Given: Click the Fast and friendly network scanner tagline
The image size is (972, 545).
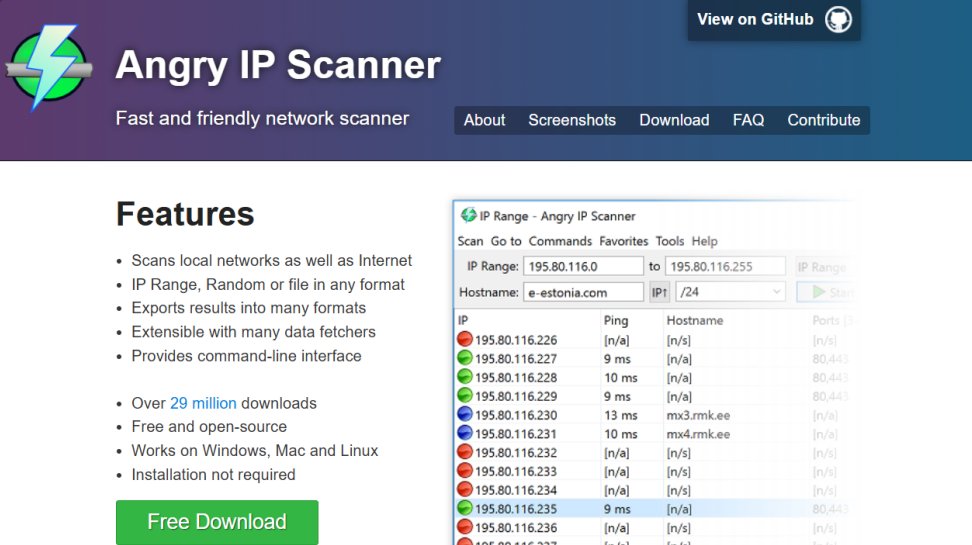Looking at the screenshot, I should point(262,118).
